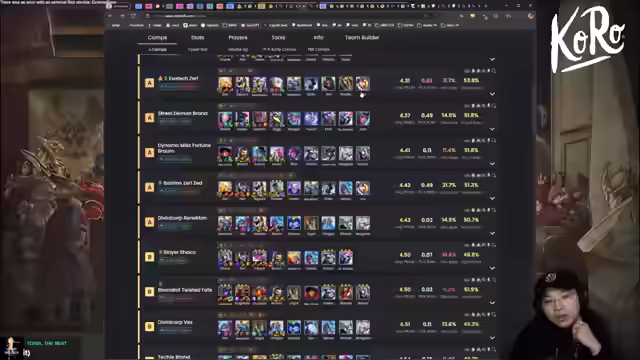Expand the BoomBot Twisted Fate comp row
Image resolution: width=640 pixels, height=360 pixels.
(x=492, y=303)
